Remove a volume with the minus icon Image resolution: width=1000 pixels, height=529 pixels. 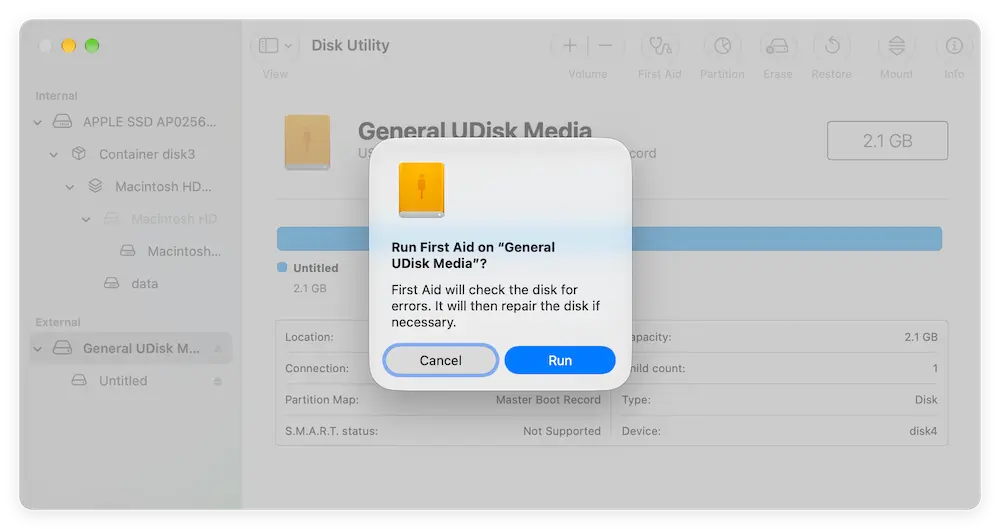(605, 45)
